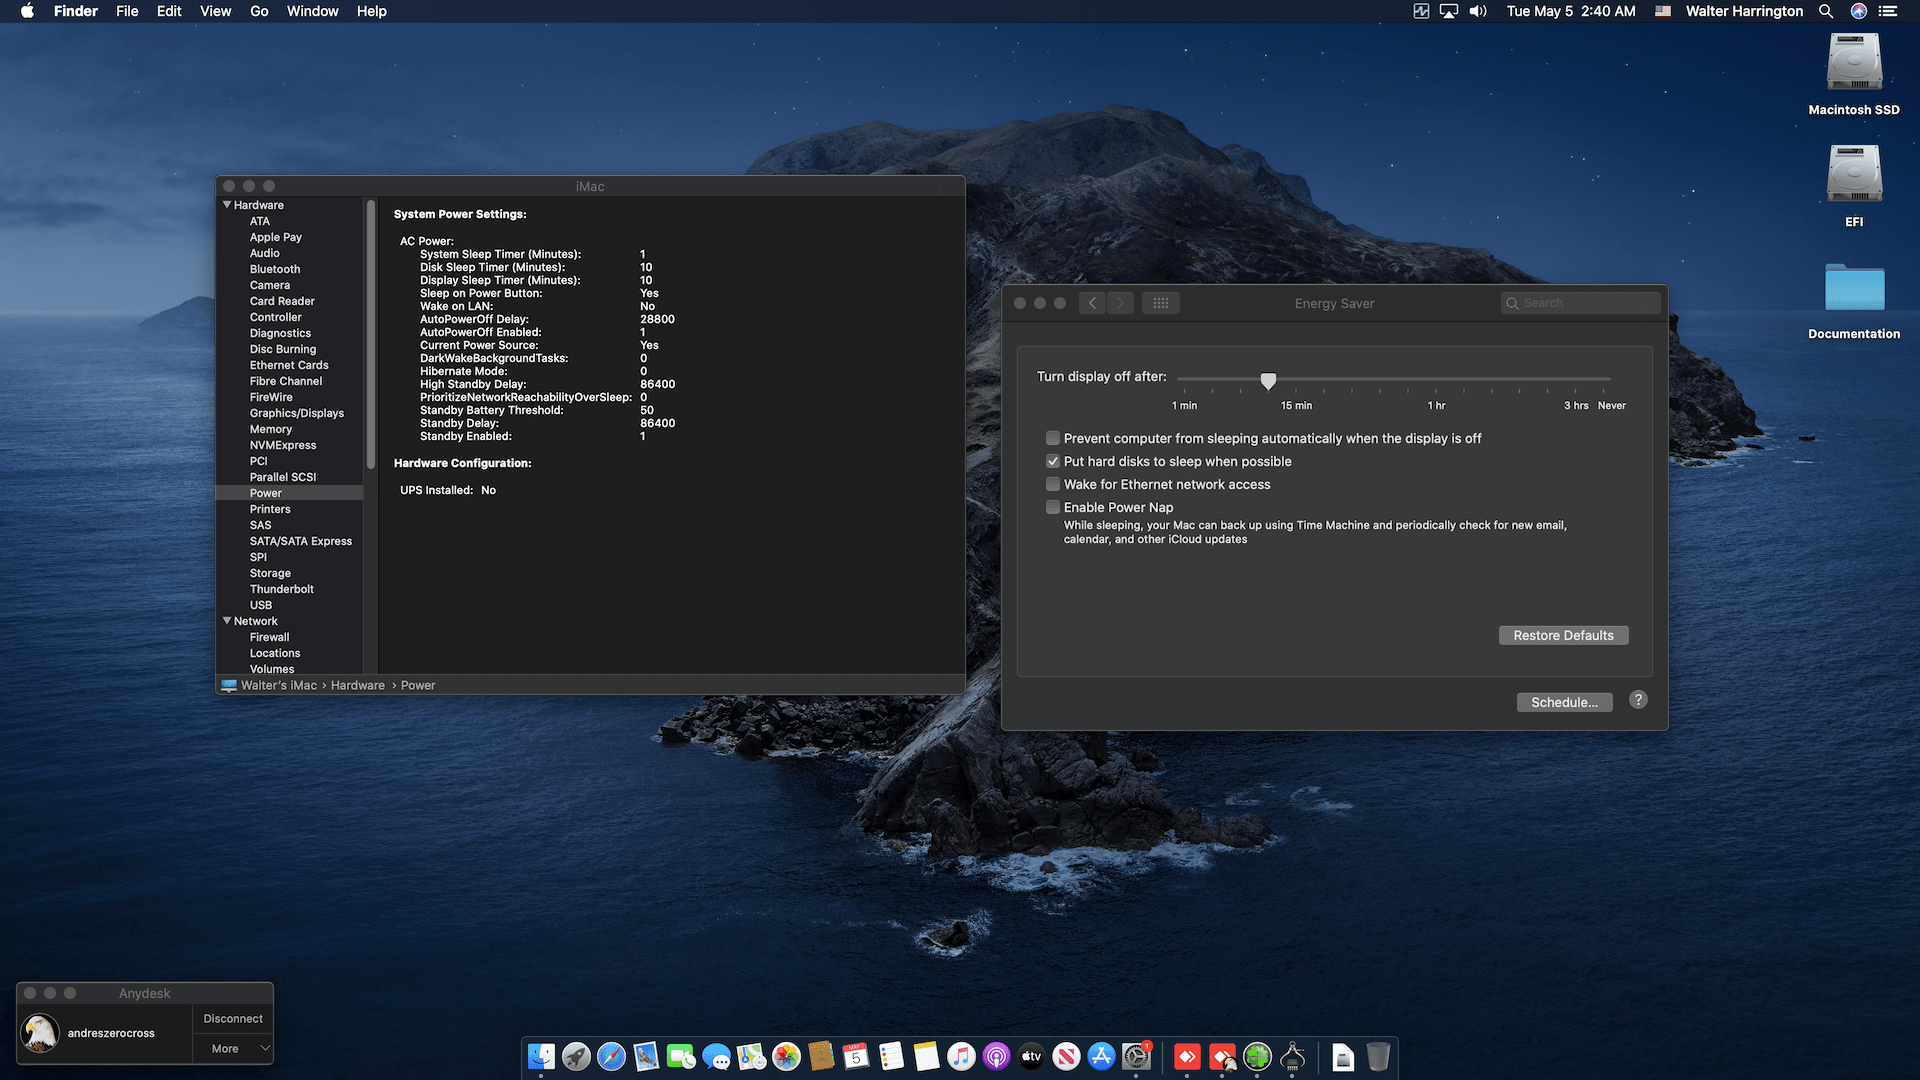Screen dimensions: 1920x1080
Task: Open System Preferences dock icon
Action: pyautogui.click(x=1136, y=1056)
